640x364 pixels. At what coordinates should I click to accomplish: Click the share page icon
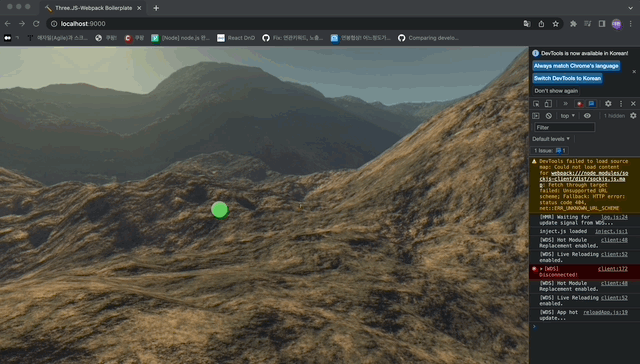point(541,24)
